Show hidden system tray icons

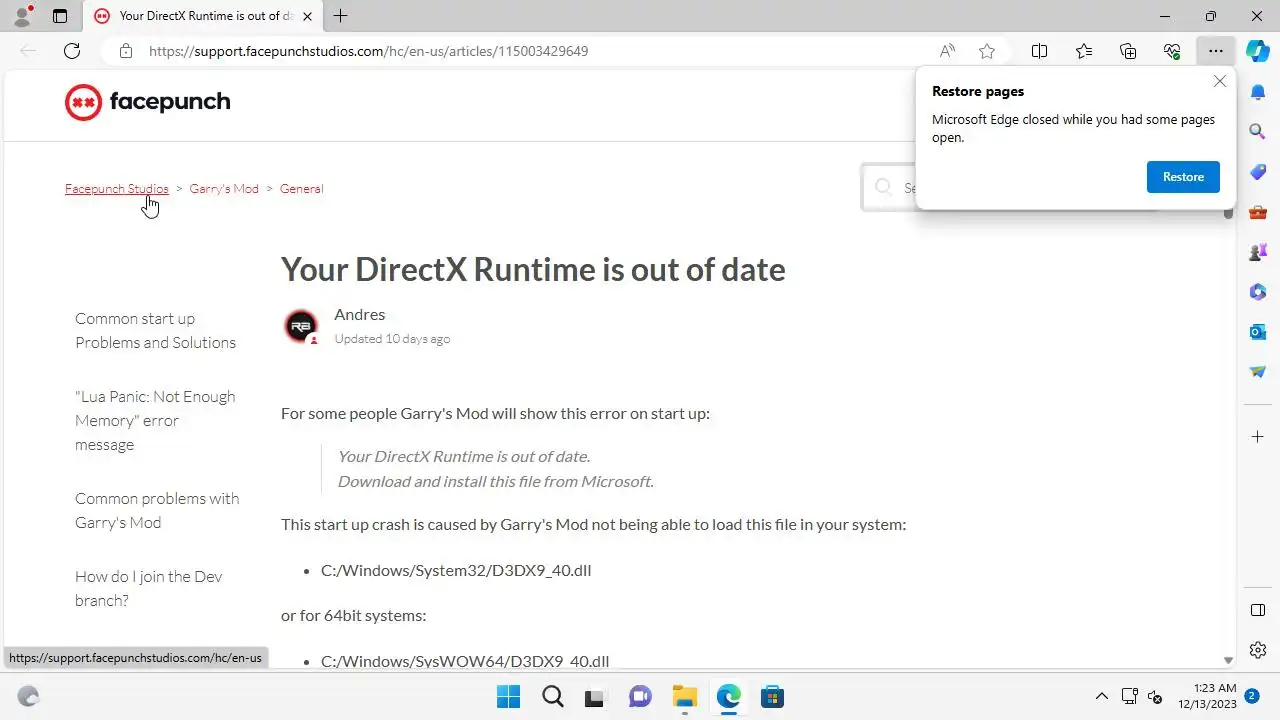[x=1102, y=697]
